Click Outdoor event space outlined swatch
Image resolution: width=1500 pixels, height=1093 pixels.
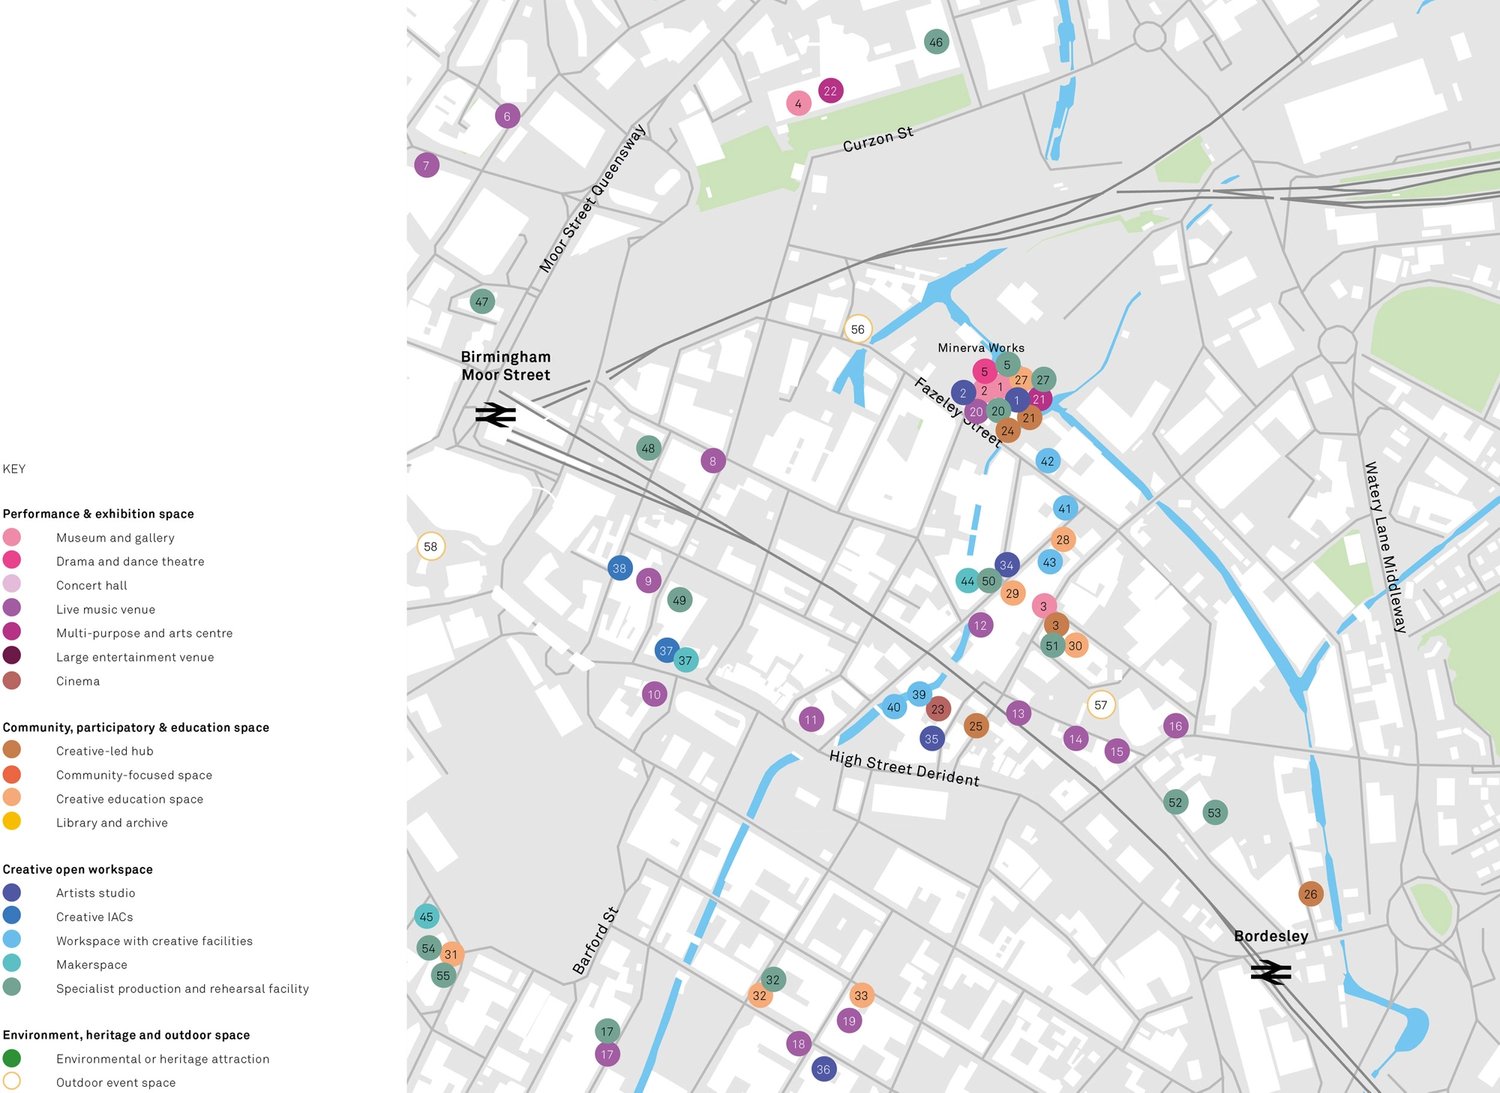(12, 1081)
